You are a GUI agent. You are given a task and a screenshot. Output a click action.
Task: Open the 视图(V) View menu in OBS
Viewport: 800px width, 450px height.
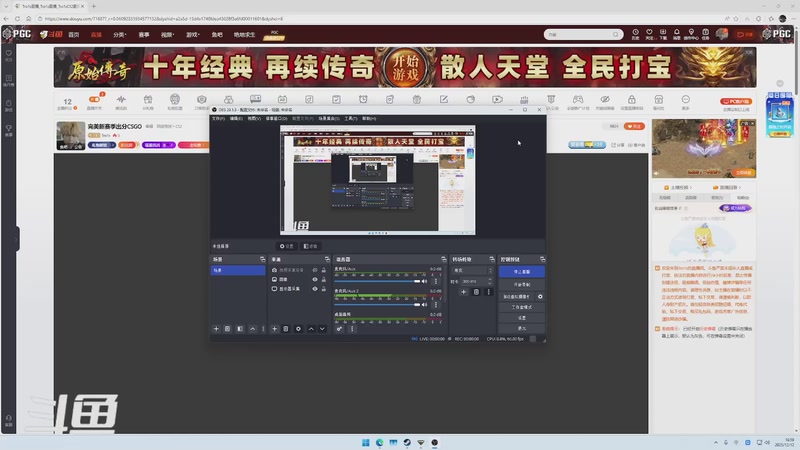click(254, 118)
